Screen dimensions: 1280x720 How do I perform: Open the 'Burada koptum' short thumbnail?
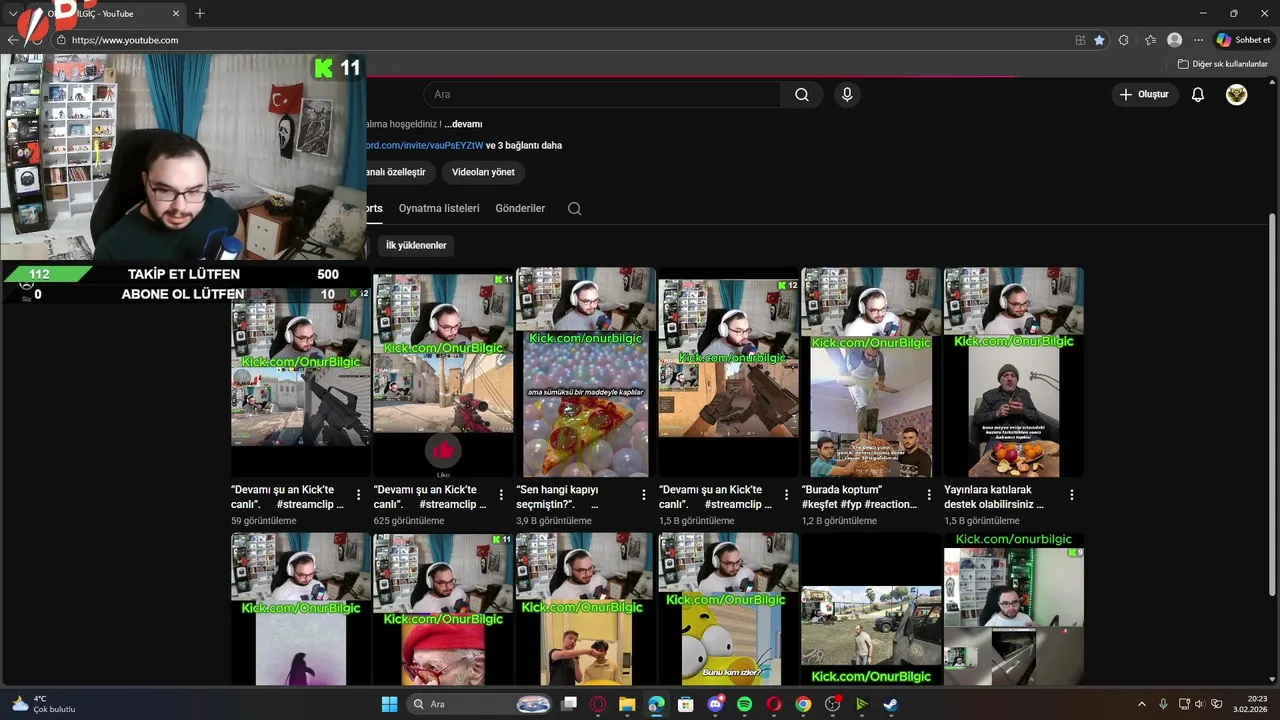(871, 372)
